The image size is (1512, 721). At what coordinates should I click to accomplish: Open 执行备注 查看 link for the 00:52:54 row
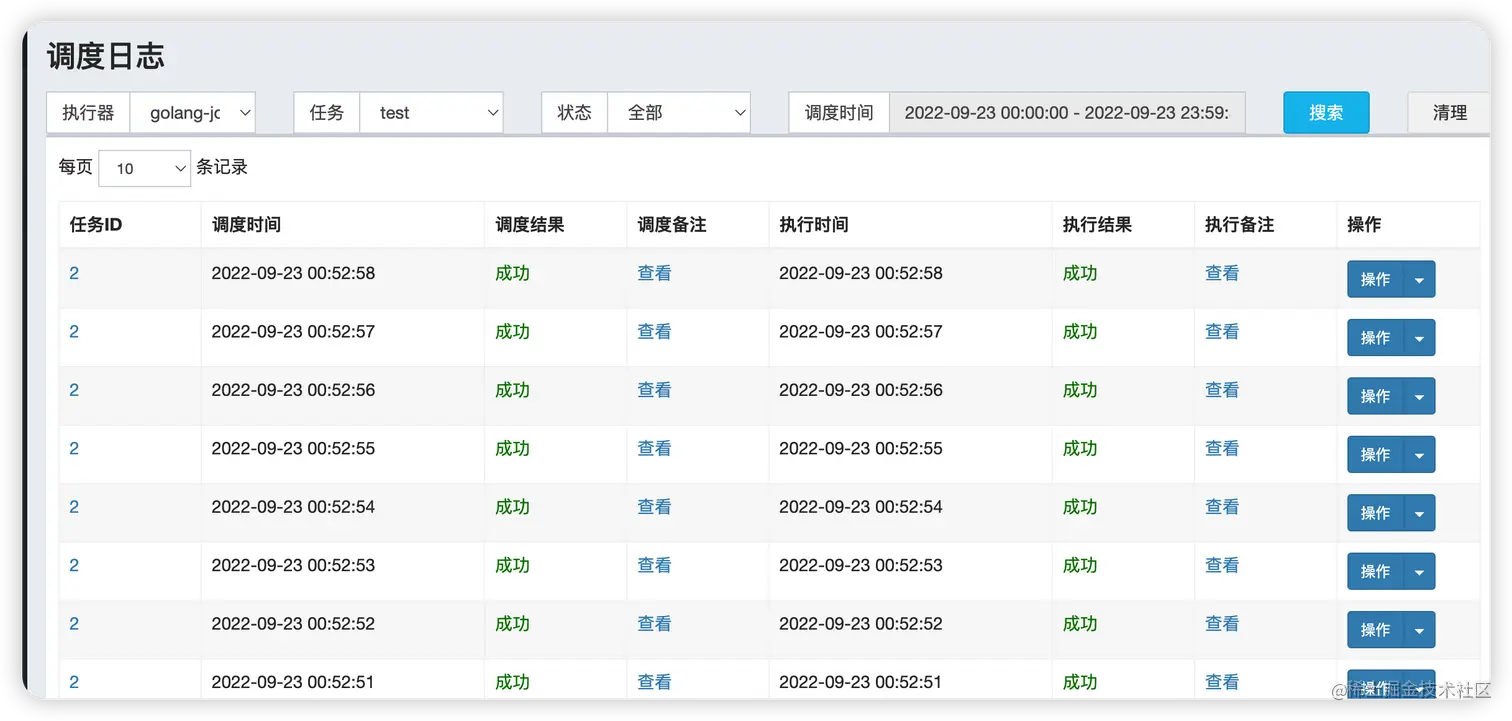(x=1222, y=507)
